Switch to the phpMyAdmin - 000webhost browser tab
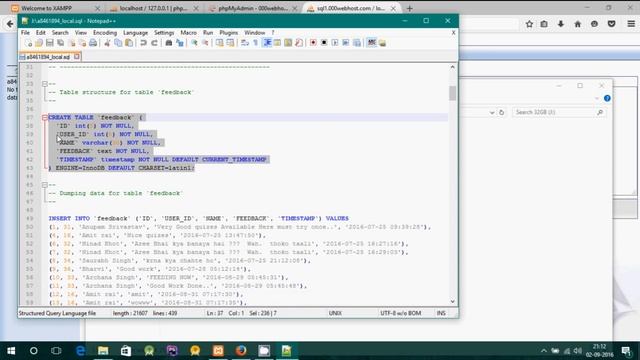 [252, 8]
